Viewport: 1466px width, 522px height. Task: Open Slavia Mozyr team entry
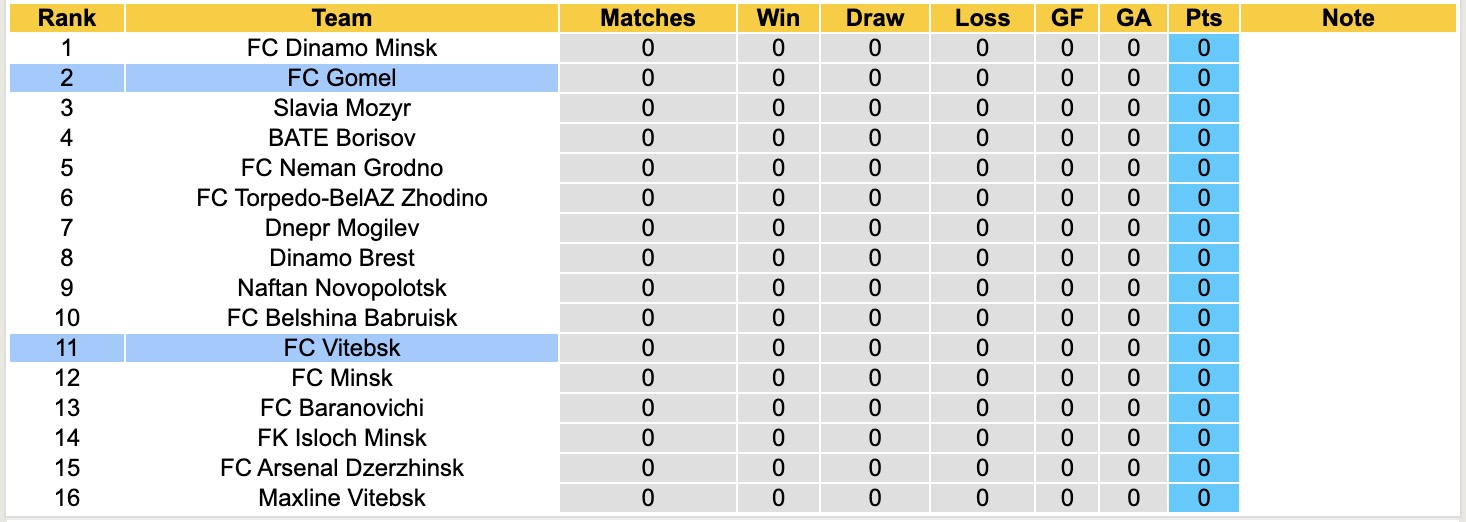[x=342, y=108]
